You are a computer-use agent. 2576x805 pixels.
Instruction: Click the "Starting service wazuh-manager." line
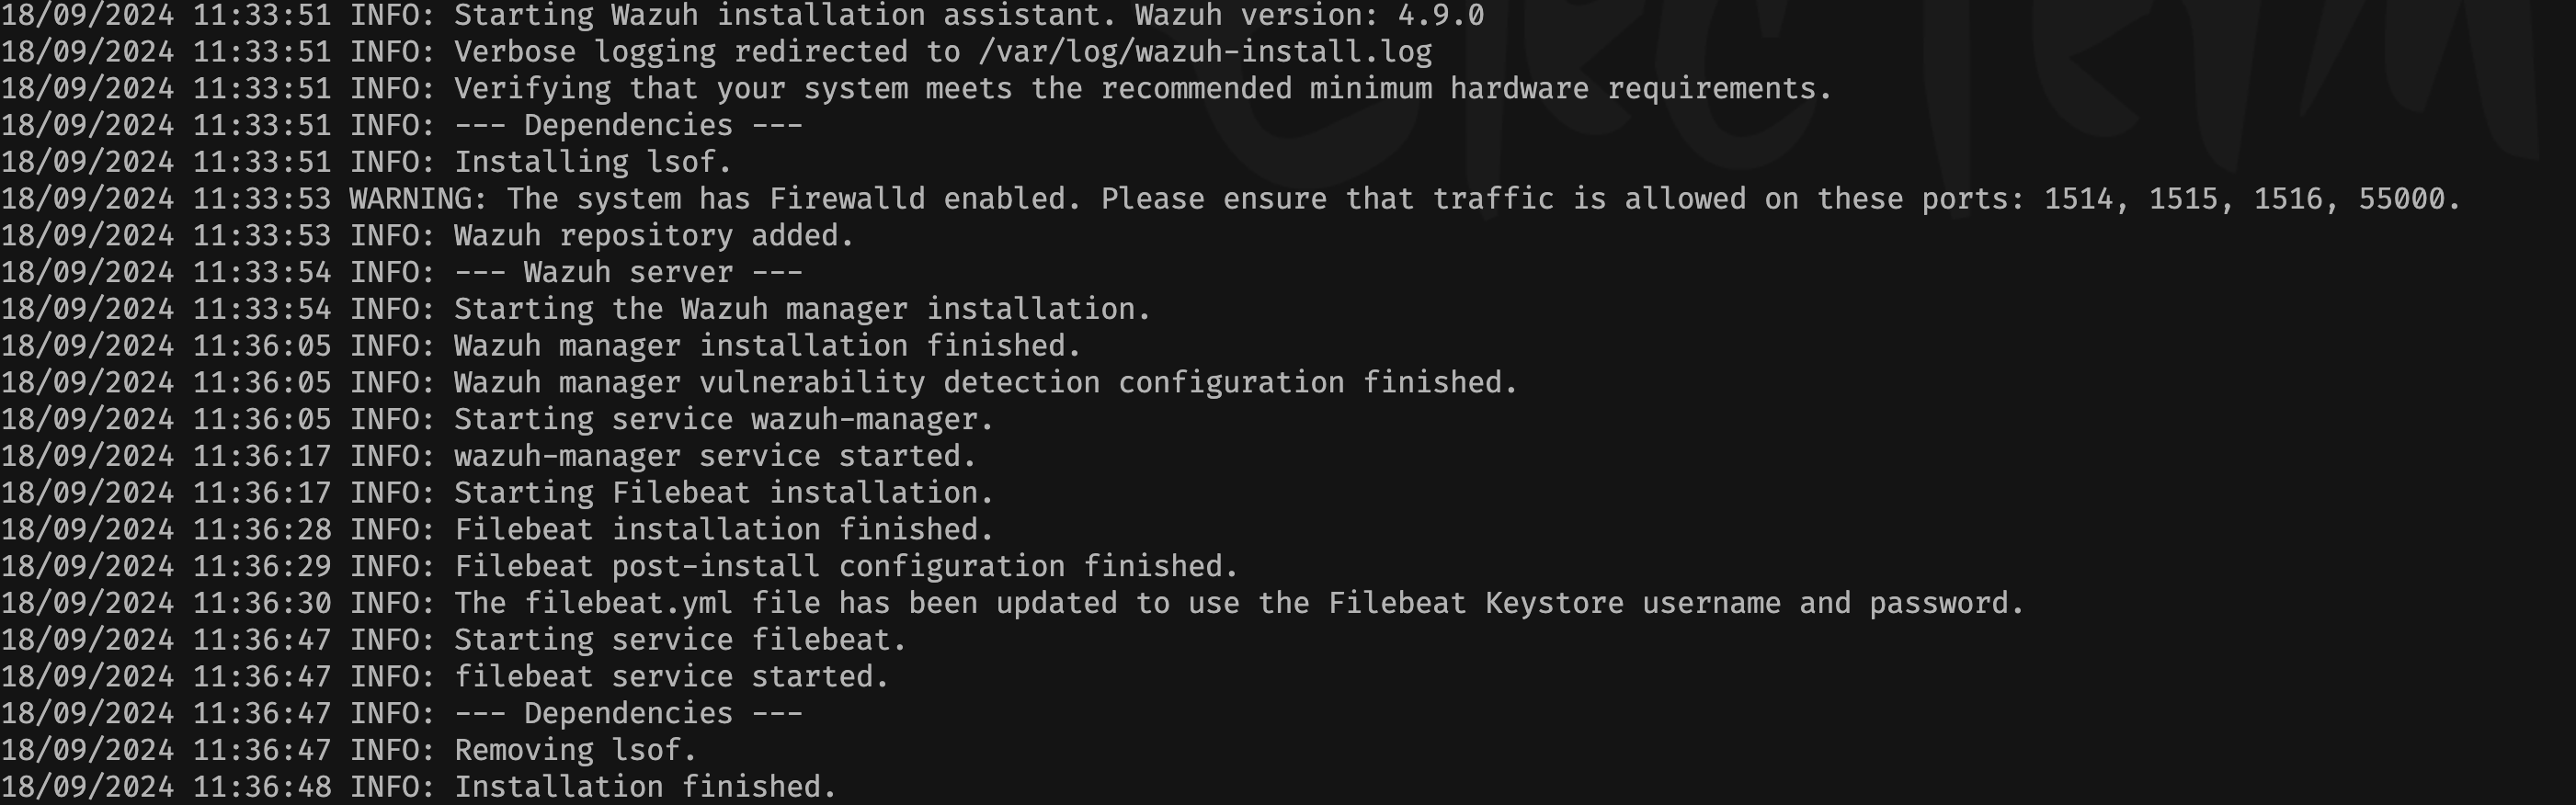[724, 420]
